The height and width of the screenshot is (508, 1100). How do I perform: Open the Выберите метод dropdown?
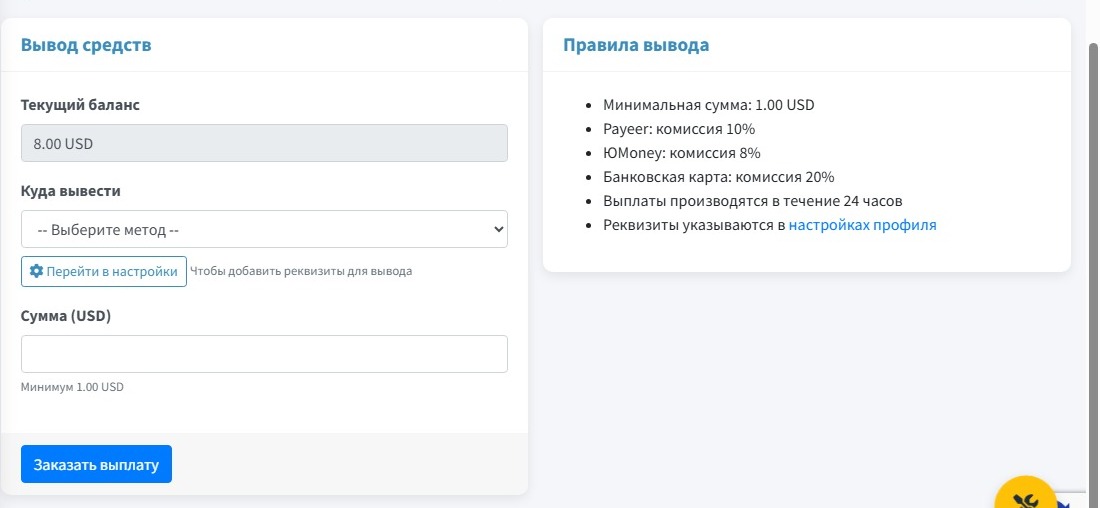[x=264, y=229]
